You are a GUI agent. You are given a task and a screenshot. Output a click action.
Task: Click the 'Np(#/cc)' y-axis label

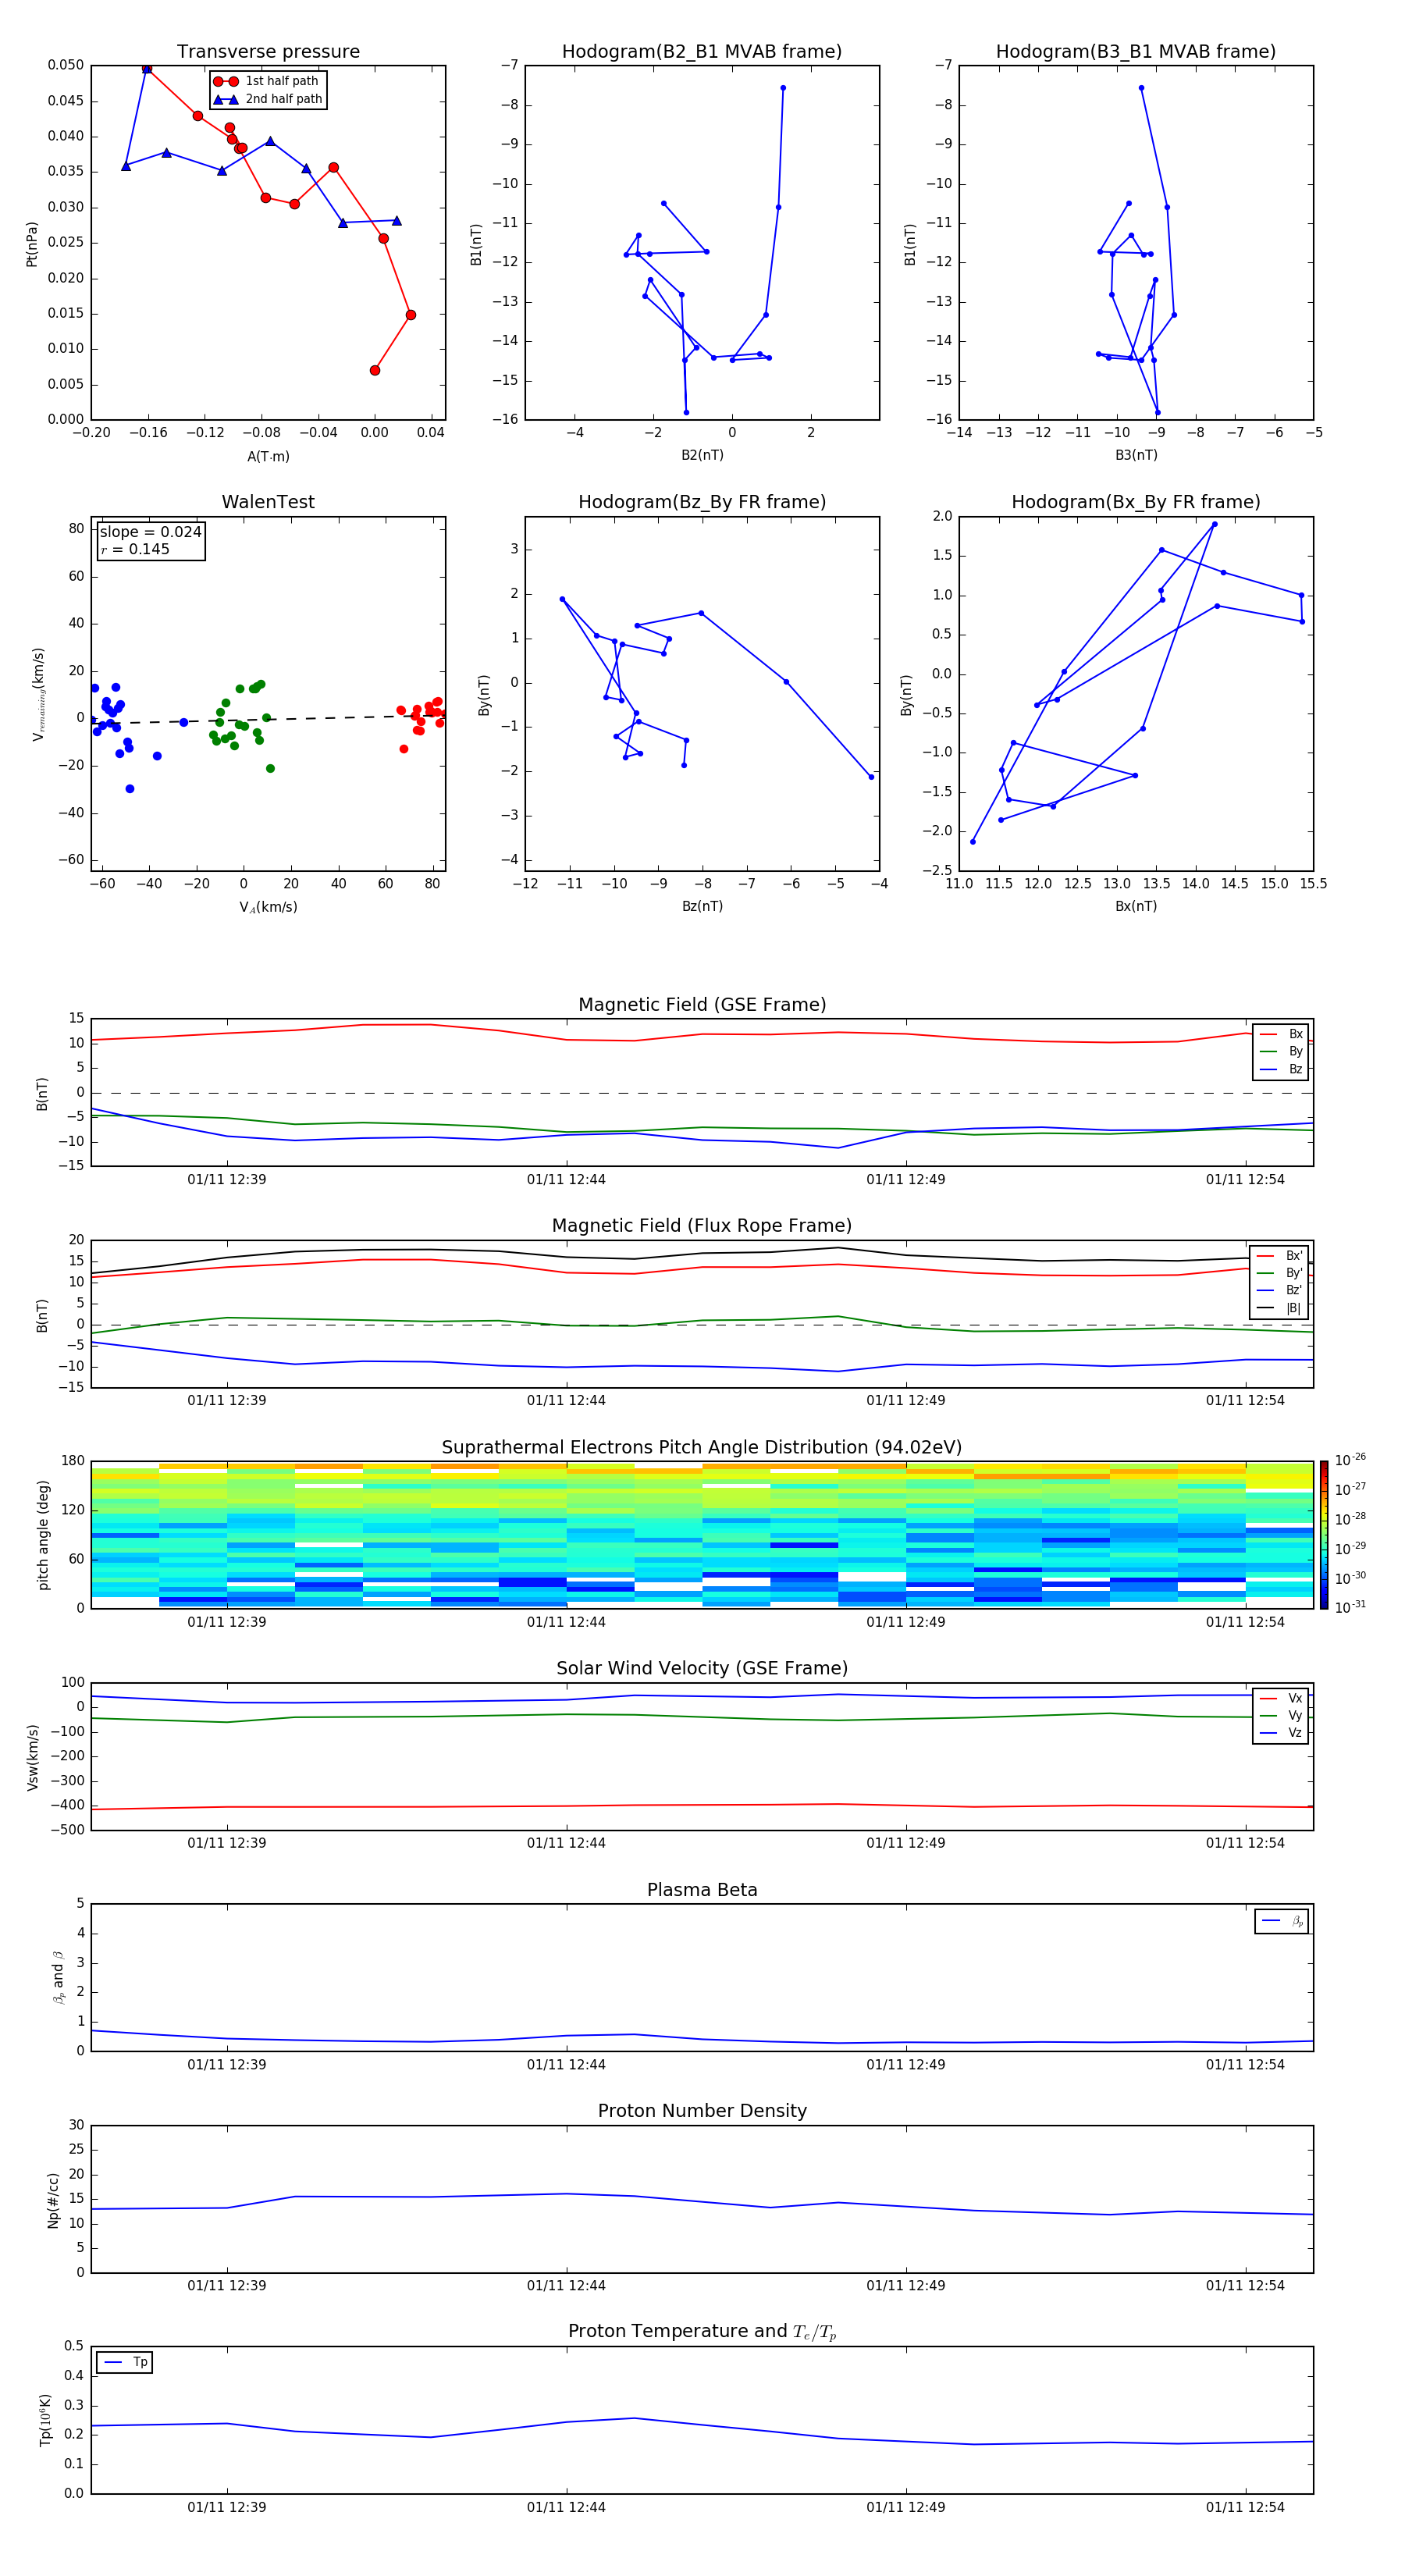coord(53,2200)
